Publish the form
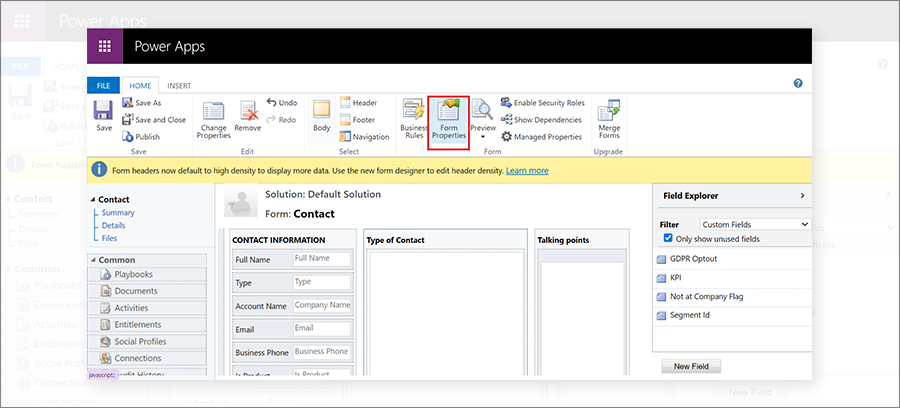Screen dimensions: 900x408 141,137
